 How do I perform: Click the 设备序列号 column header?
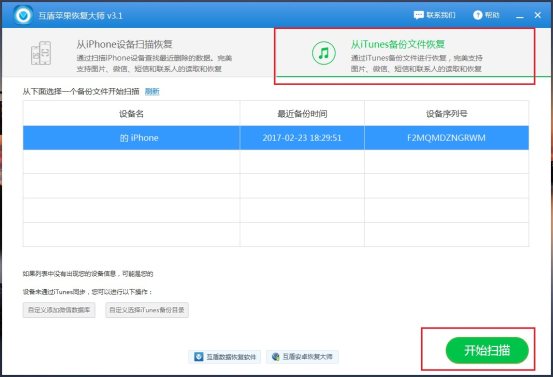[446, 114]
